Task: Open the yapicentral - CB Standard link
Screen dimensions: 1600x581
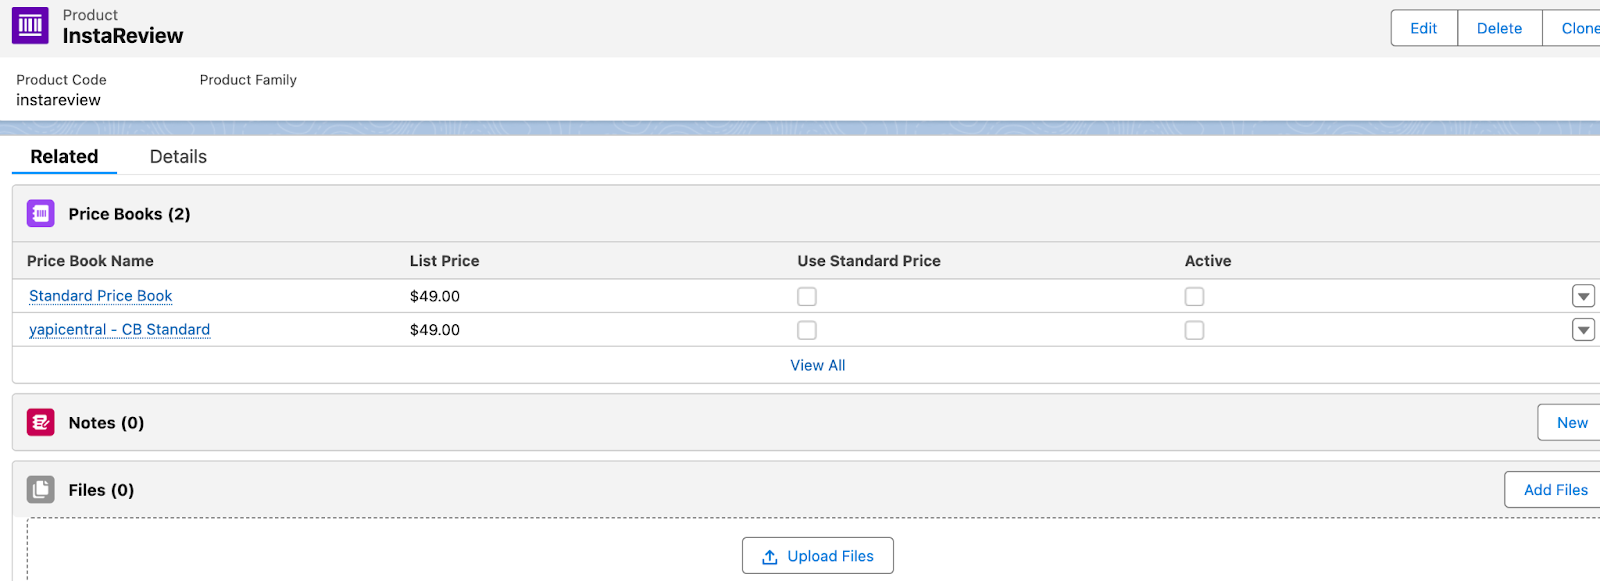Action: pyautogui.click(x=120, y=330)
